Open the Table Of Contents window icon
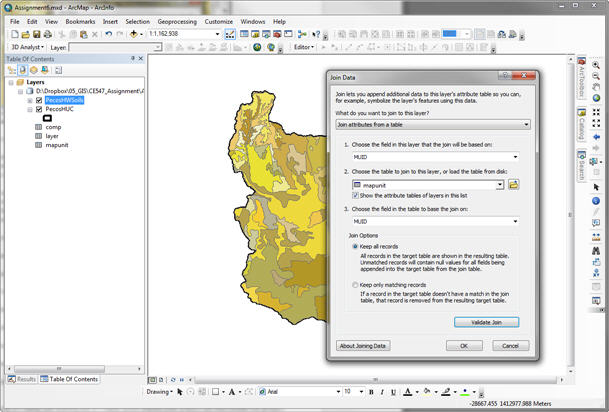The width and height of the screenshot is (609, 412). [244, 34]
